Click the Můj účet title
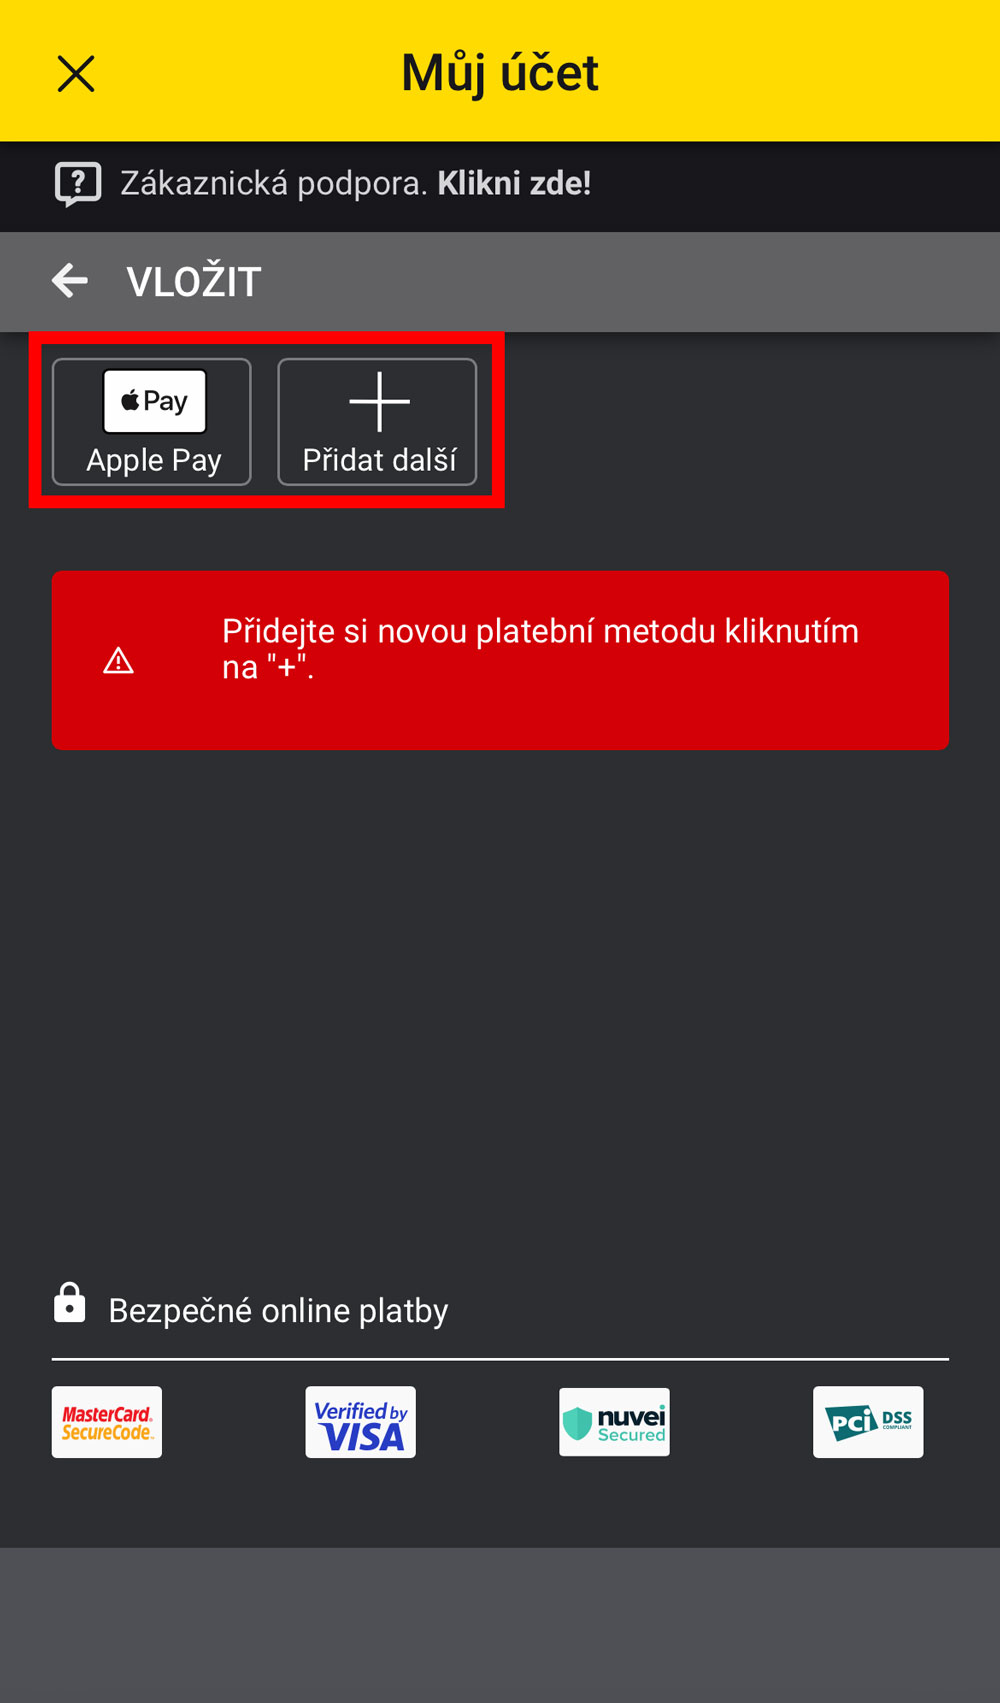This screenshot has height=1703, width=1000. [x=500, y=74]
